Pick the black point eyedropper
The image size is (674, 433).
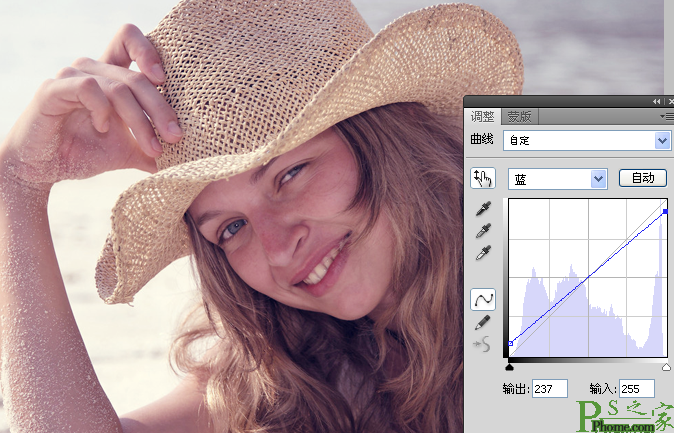pos(483,209)
